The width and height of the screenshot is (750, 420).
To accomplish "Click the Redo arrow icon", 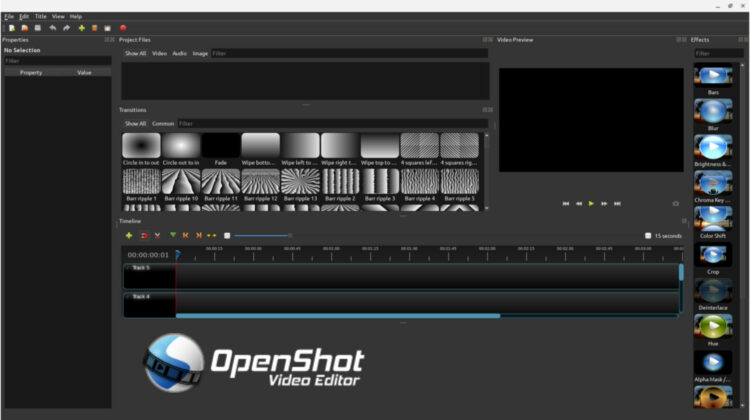I will click(67, 28).
